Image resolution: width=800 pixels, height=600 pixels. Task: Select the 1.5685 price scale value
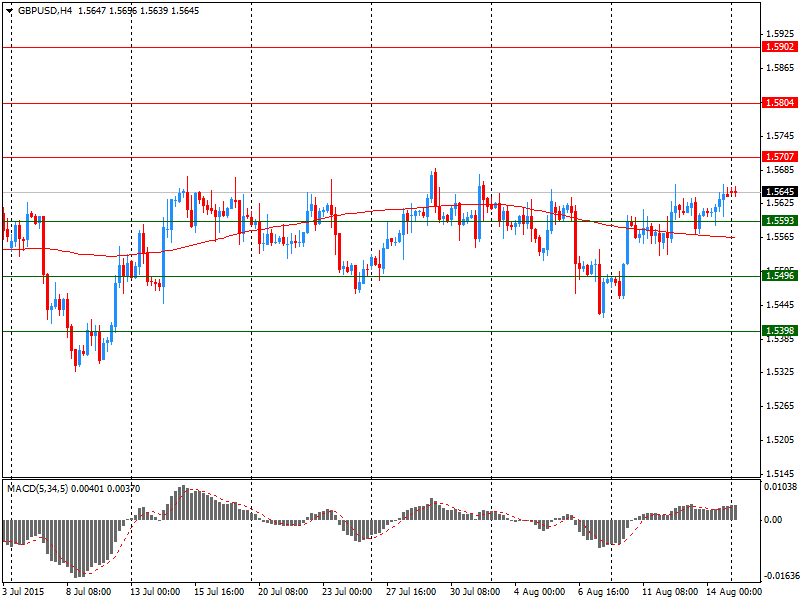coord(781,169)
